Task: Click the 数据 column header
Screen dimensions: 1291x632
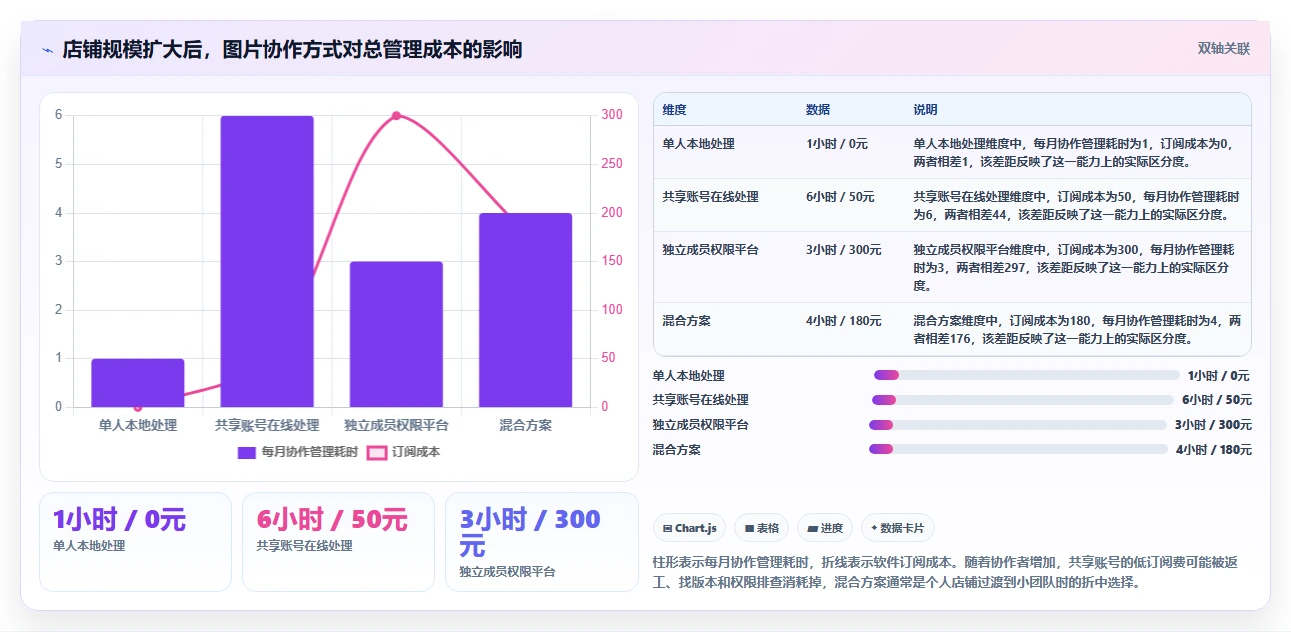Action: click(x=818, y=110)
